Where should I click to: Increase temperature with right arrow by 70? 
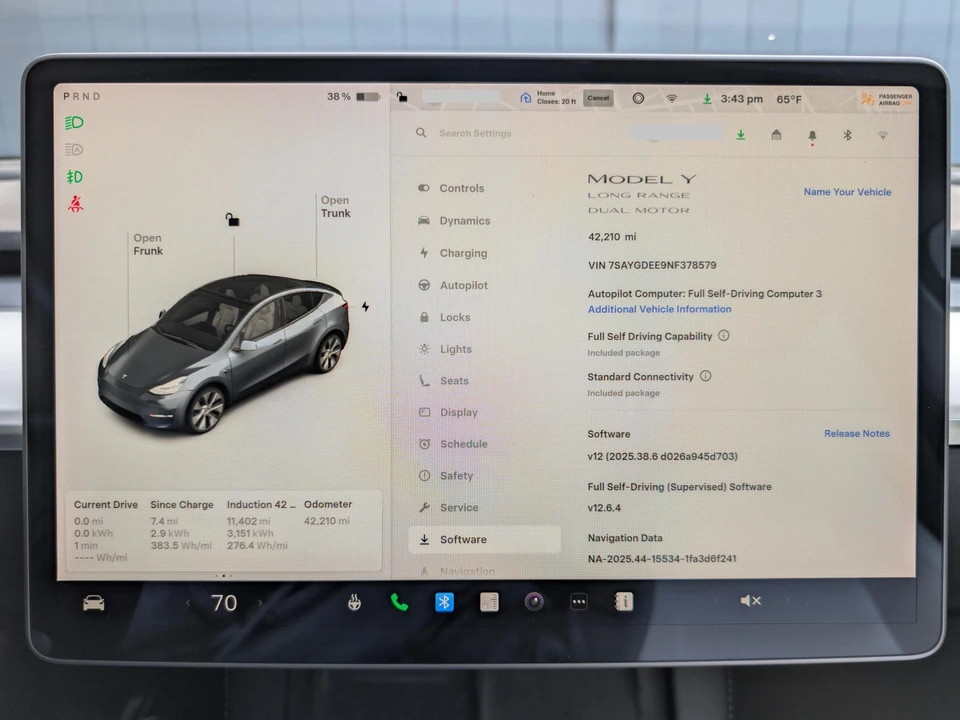[260, 603]
